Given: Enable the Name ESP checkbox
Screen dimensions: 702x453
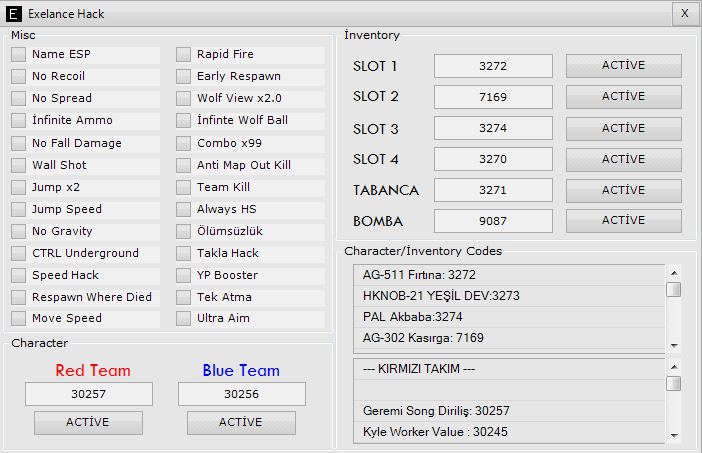Looking at the screenshot, I should 18,54.
